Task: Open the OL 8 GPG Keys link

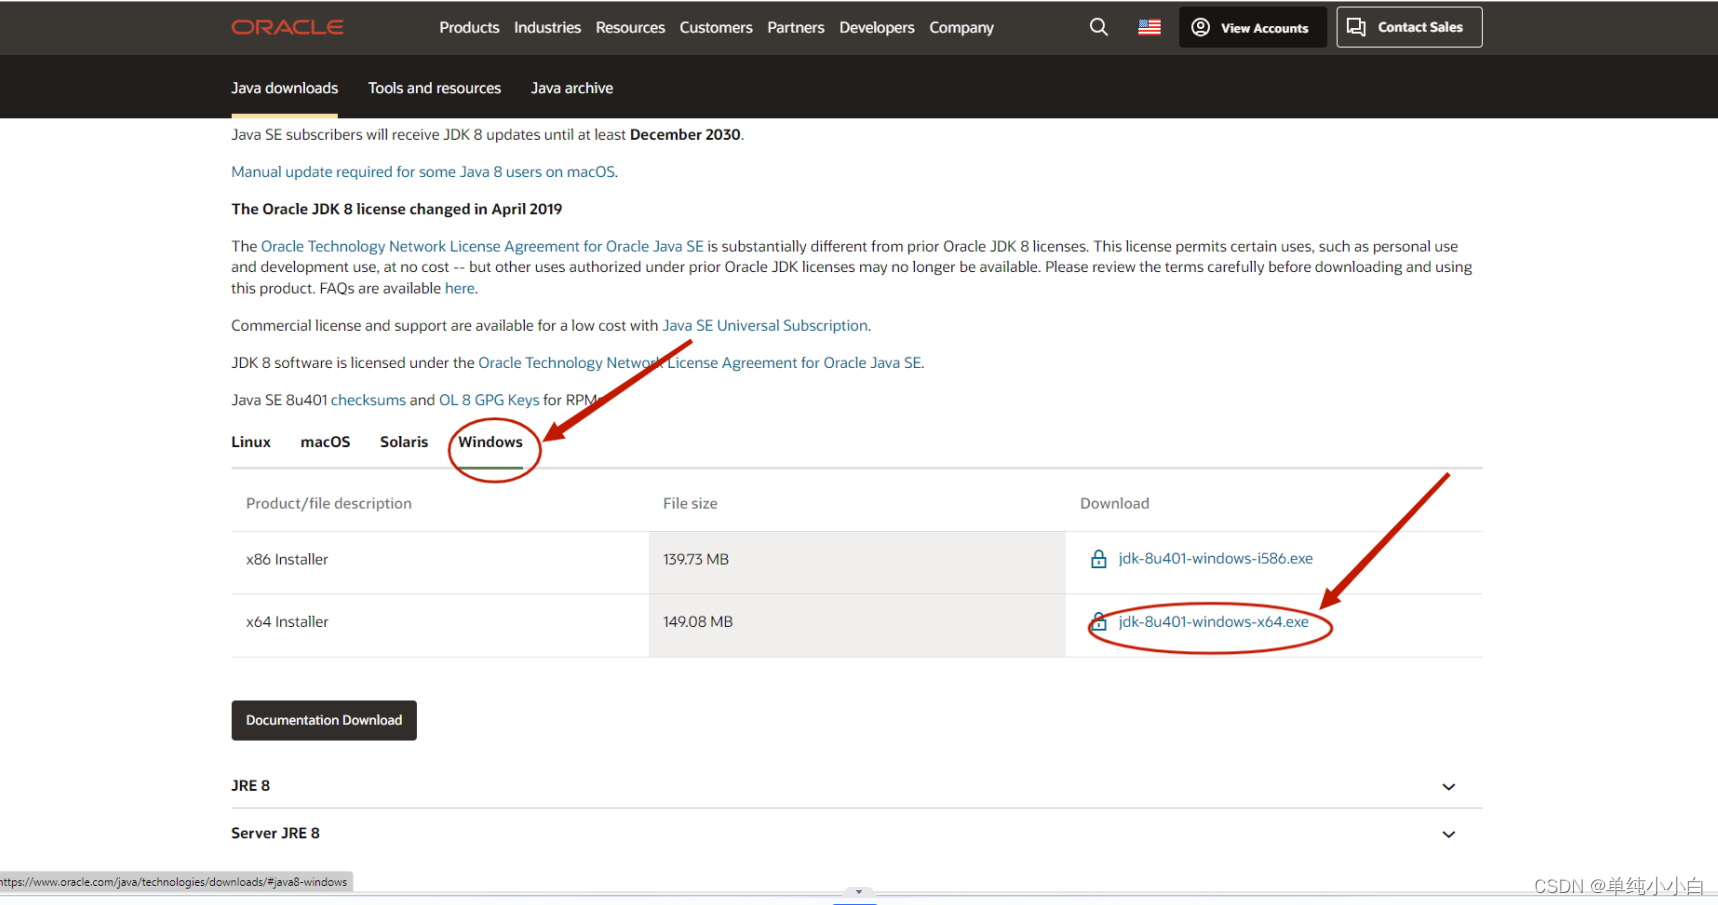Action: 489,400
